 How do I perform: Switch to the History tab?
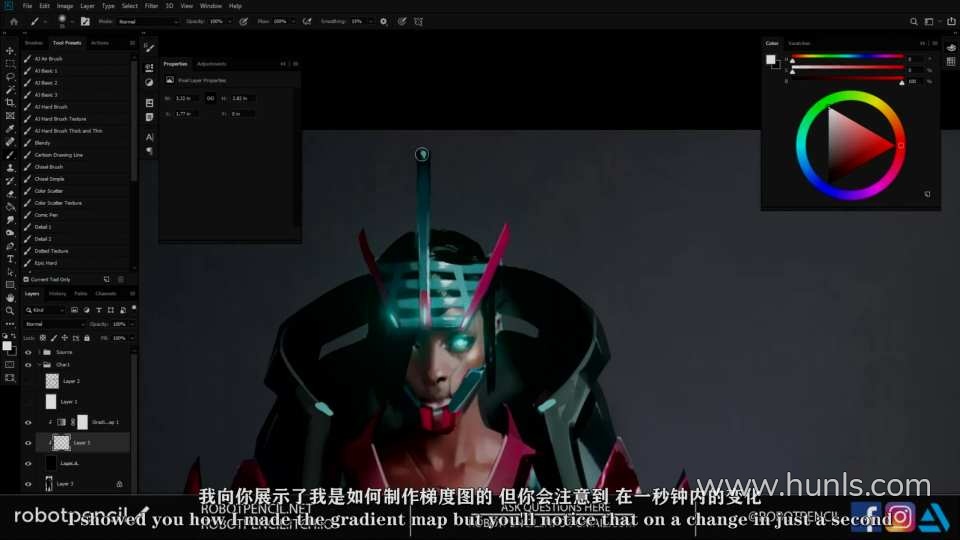(x=58, y=294)
